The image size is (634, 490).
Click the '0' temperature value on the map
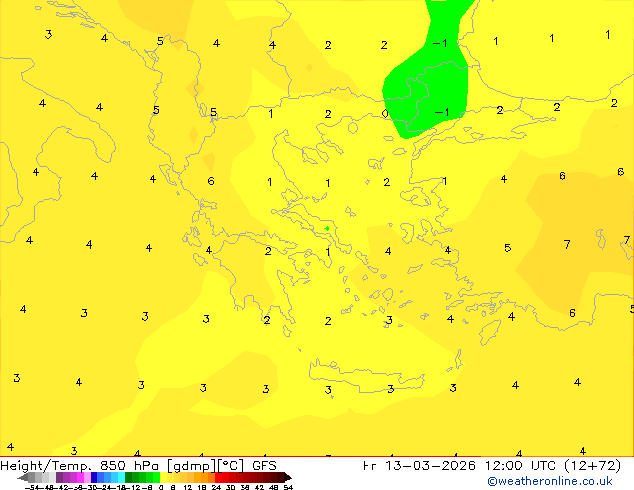pos(385,114)
